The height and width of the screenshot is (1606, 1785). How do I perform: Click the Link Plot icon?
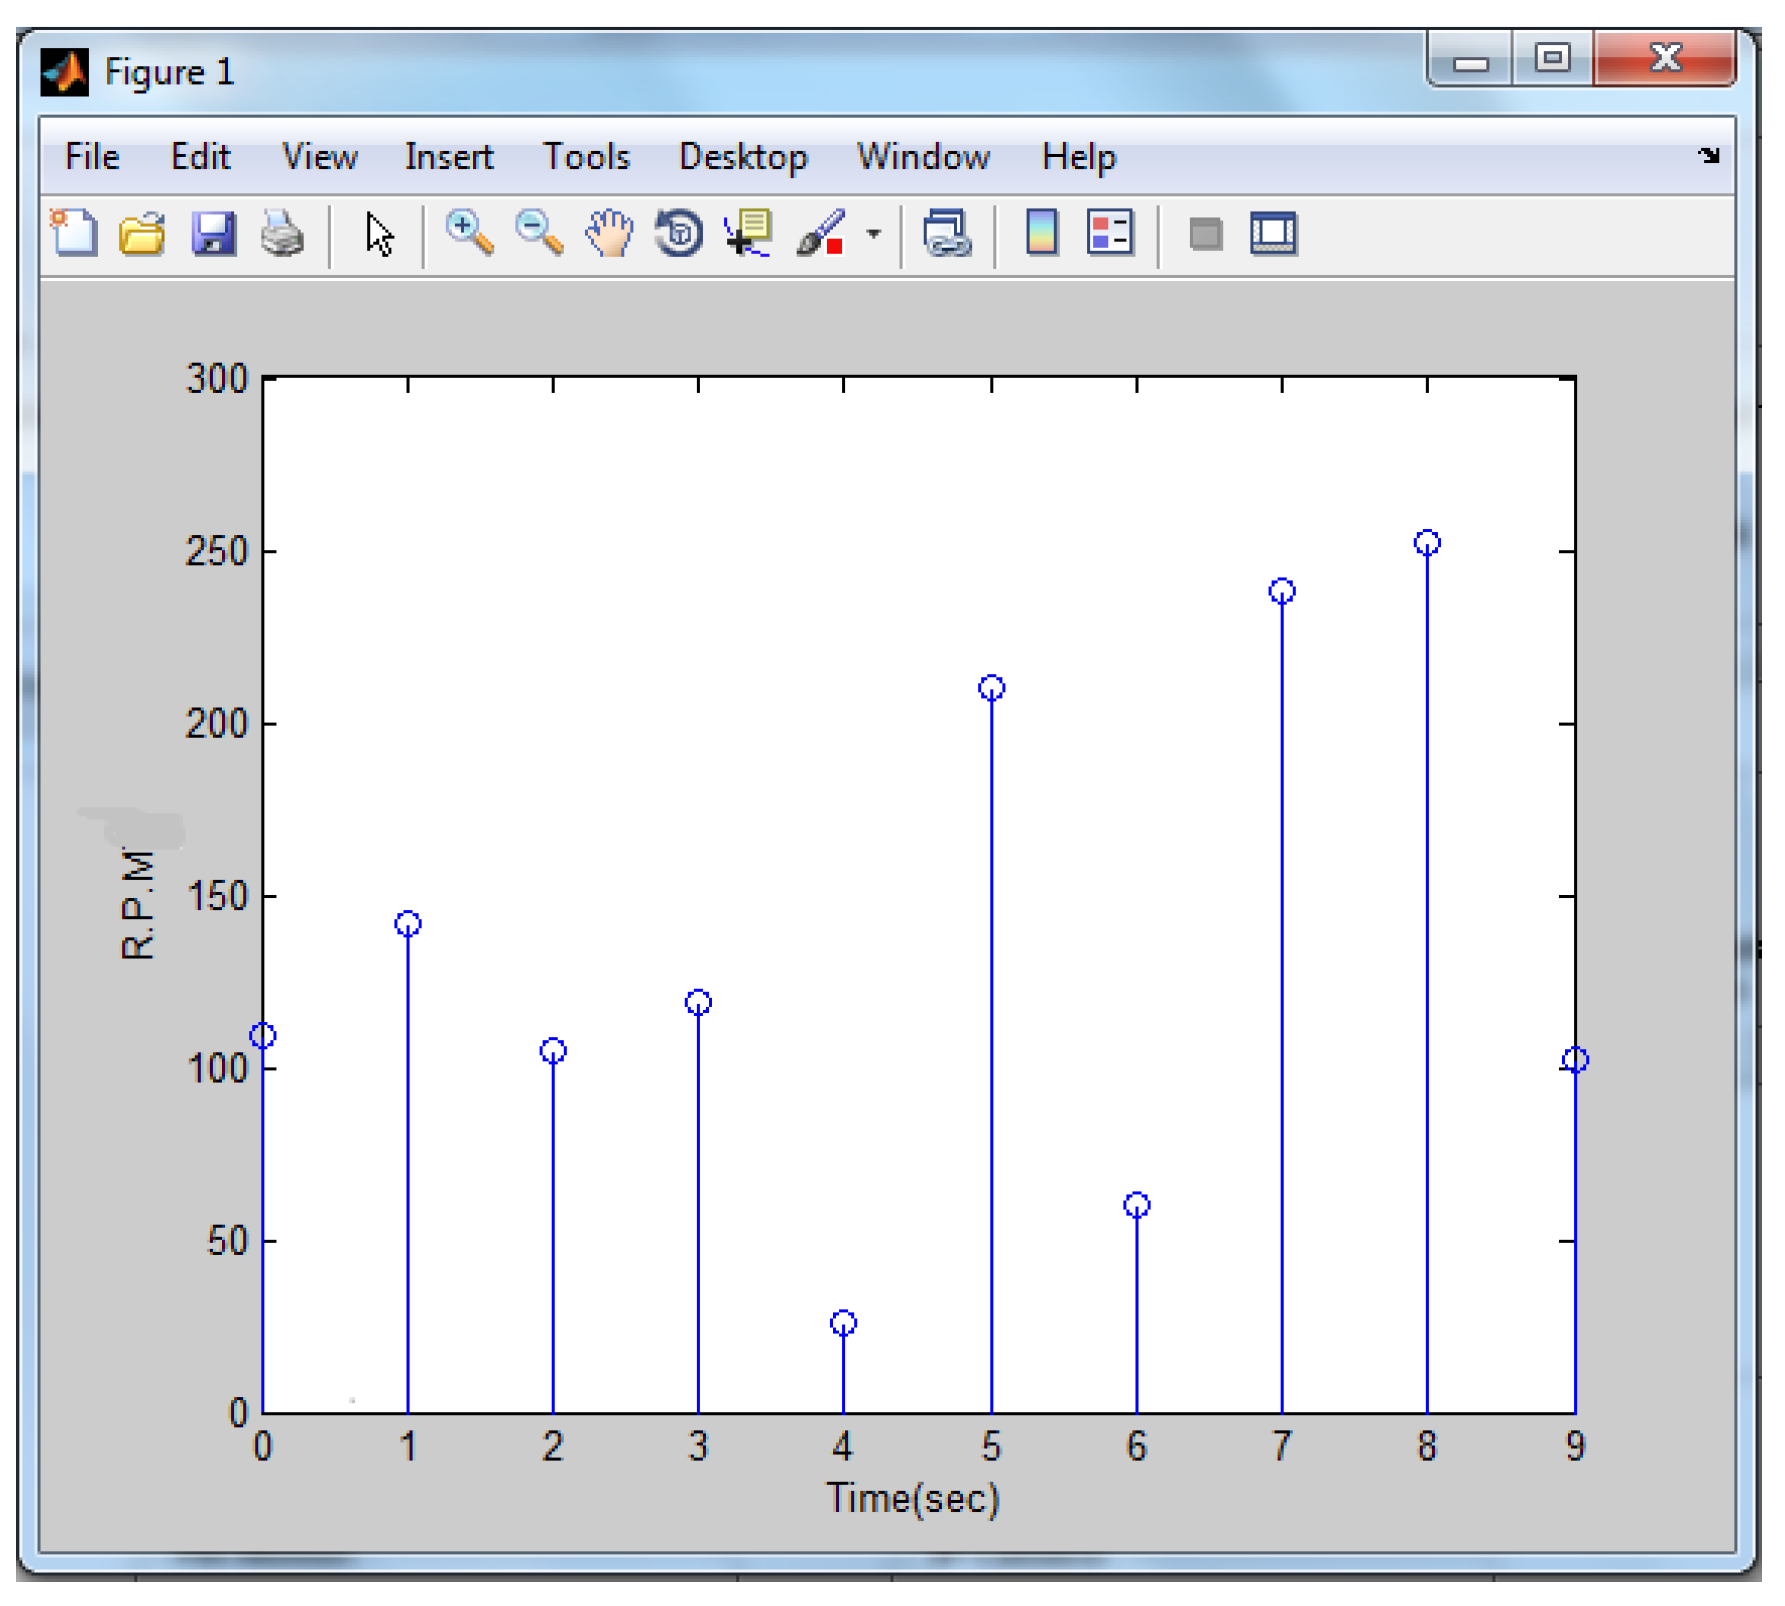(x=946, y=234)
